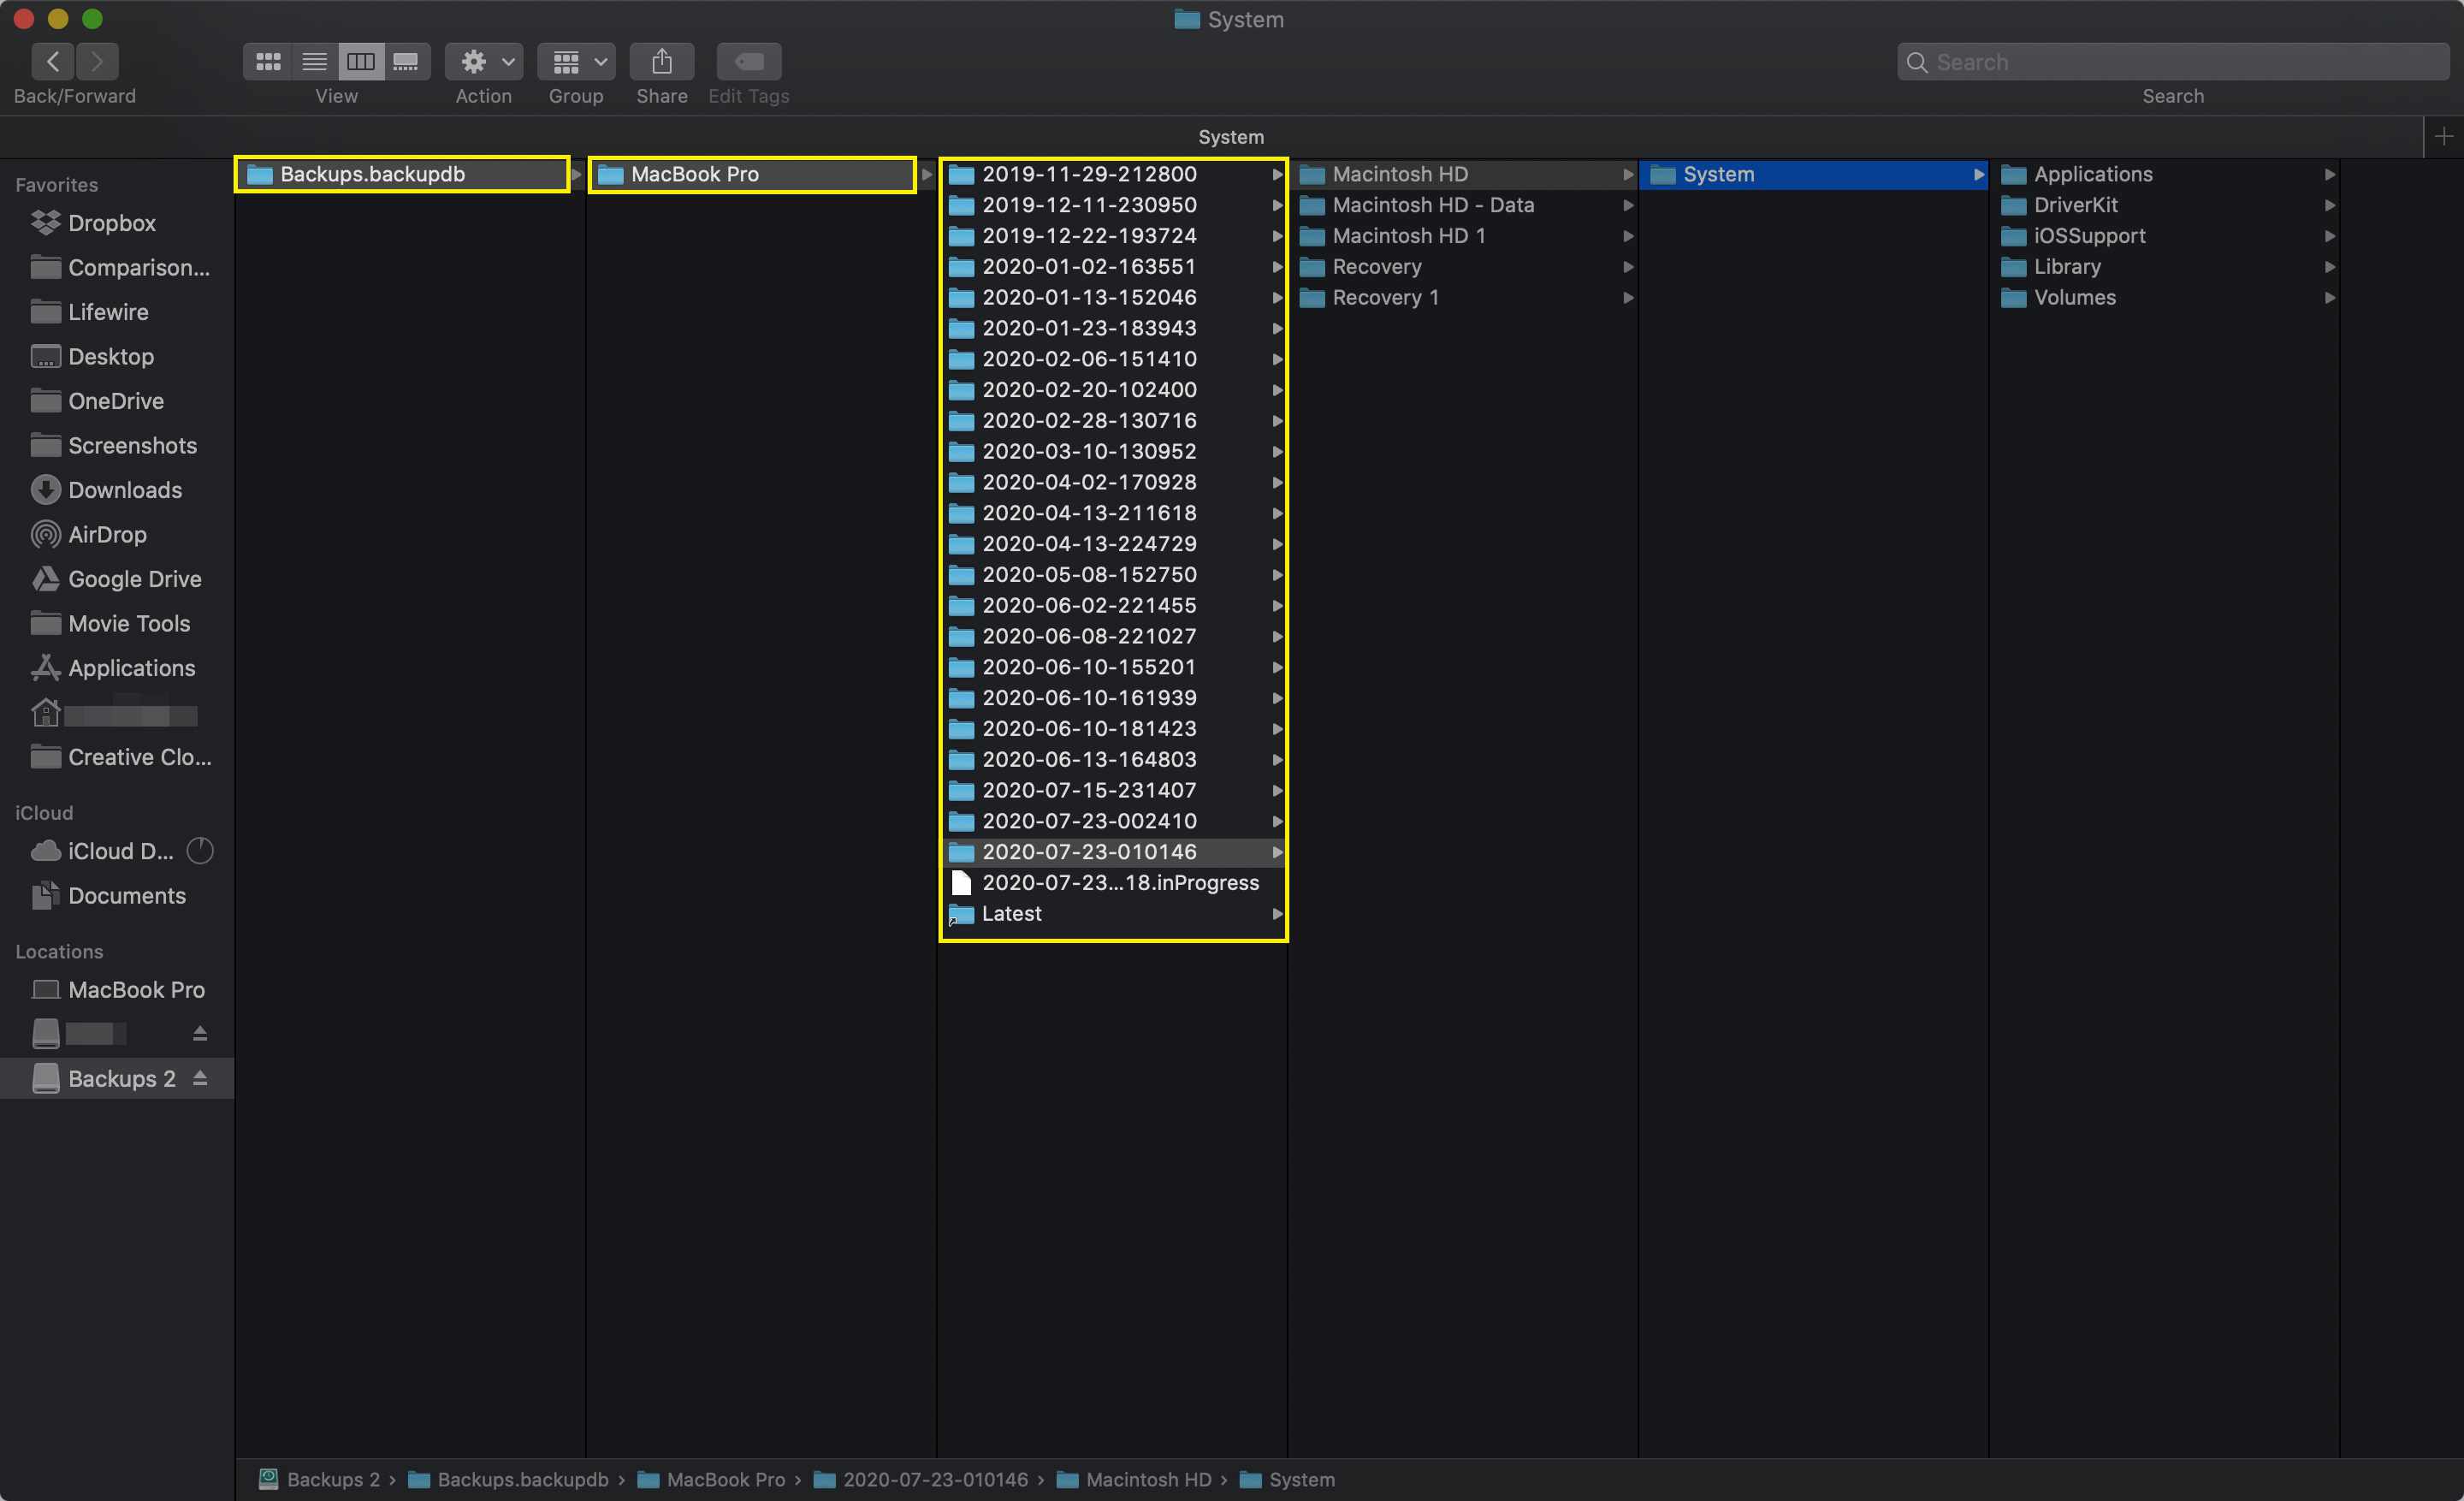This screenshot has height=1501, width=2464.
Task: Expand arrow beside 2020-02-20-102400
Action: (1277, 390)
